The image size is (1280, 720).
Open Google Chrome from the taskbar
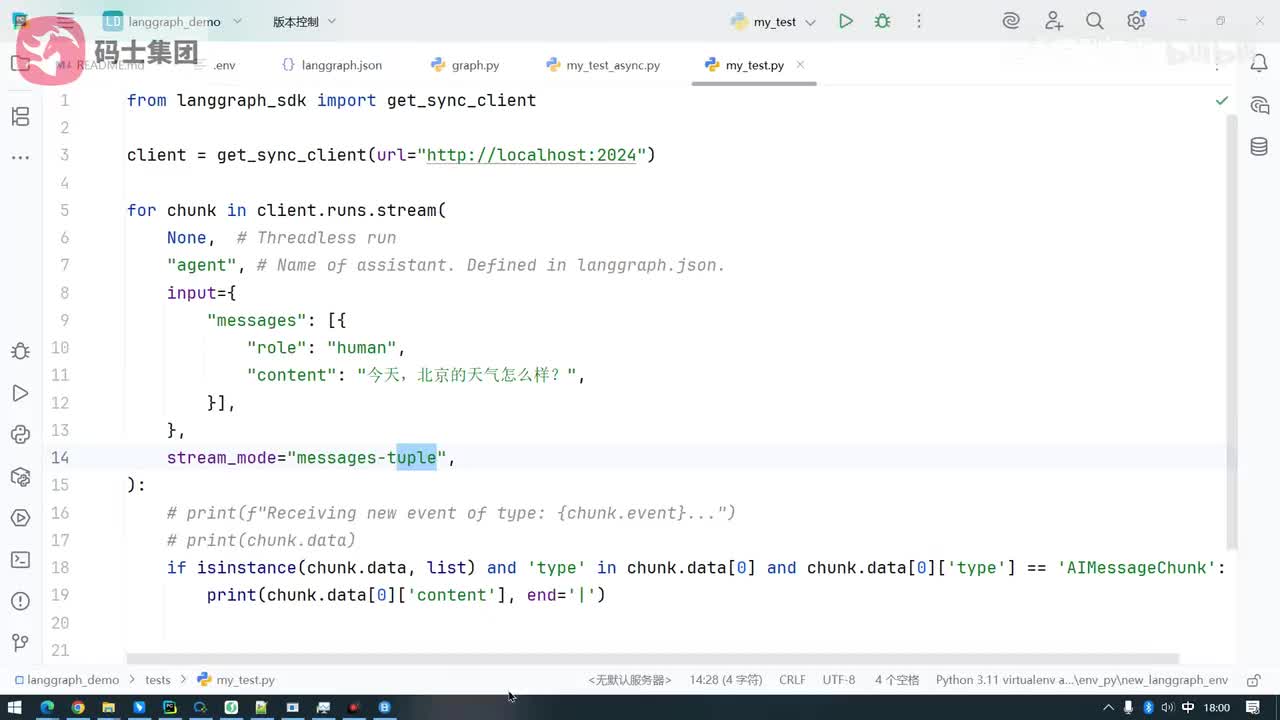[x=77, y=707]
